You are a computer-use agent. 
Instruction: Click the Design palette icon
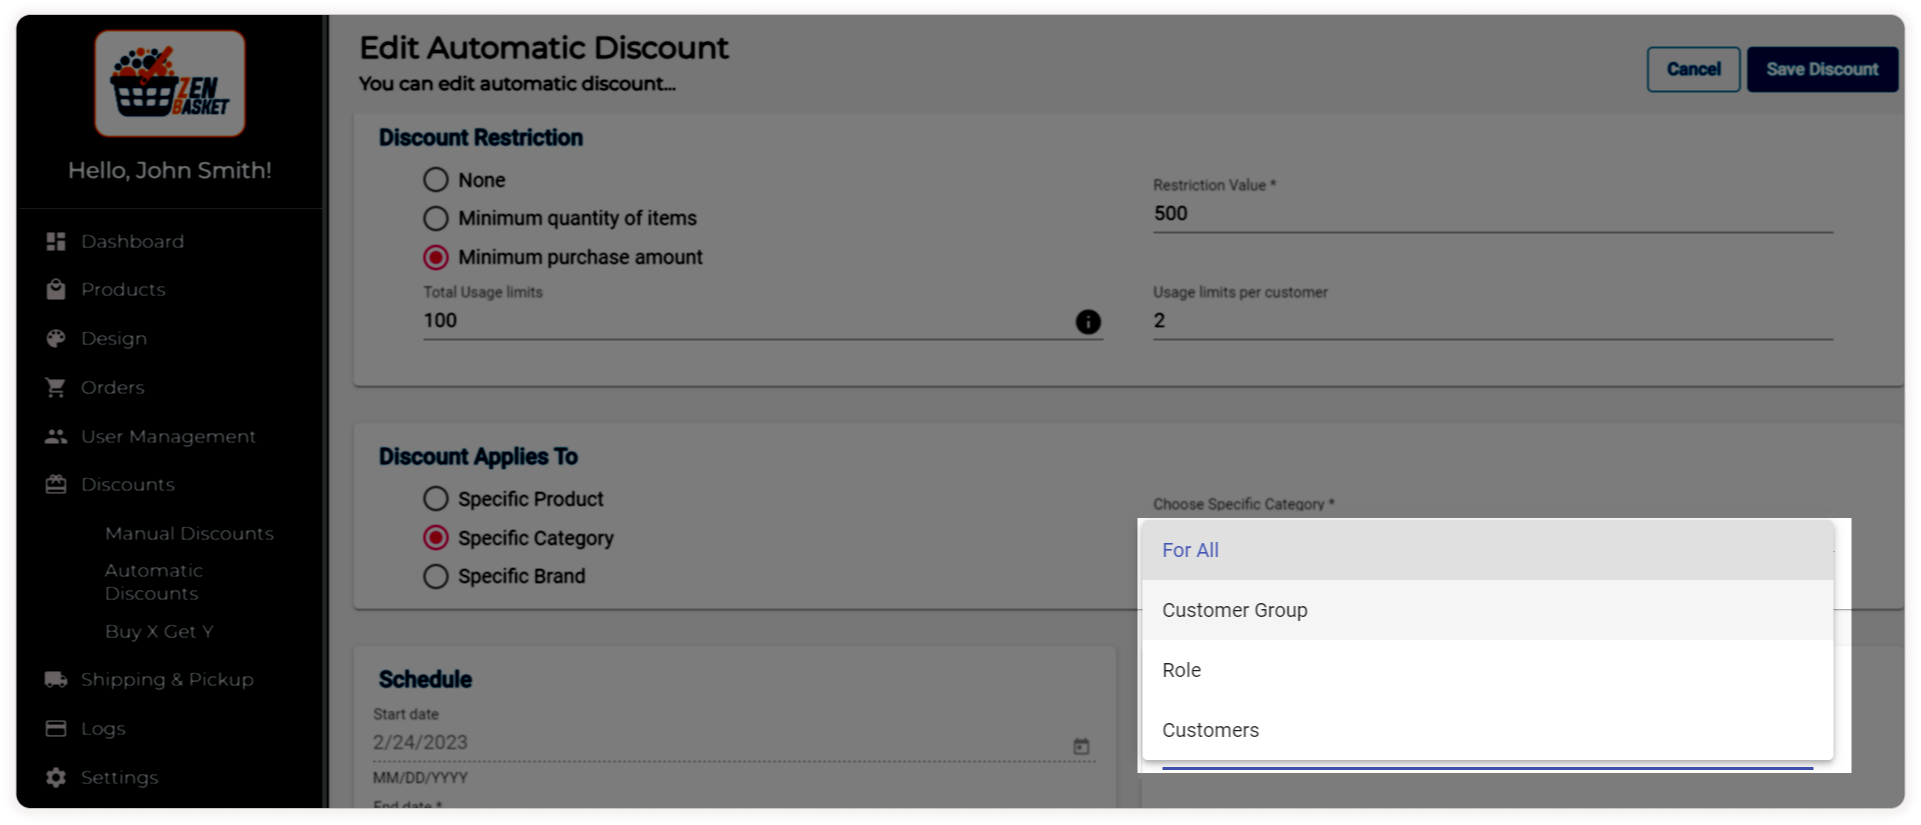pos(56,338)
